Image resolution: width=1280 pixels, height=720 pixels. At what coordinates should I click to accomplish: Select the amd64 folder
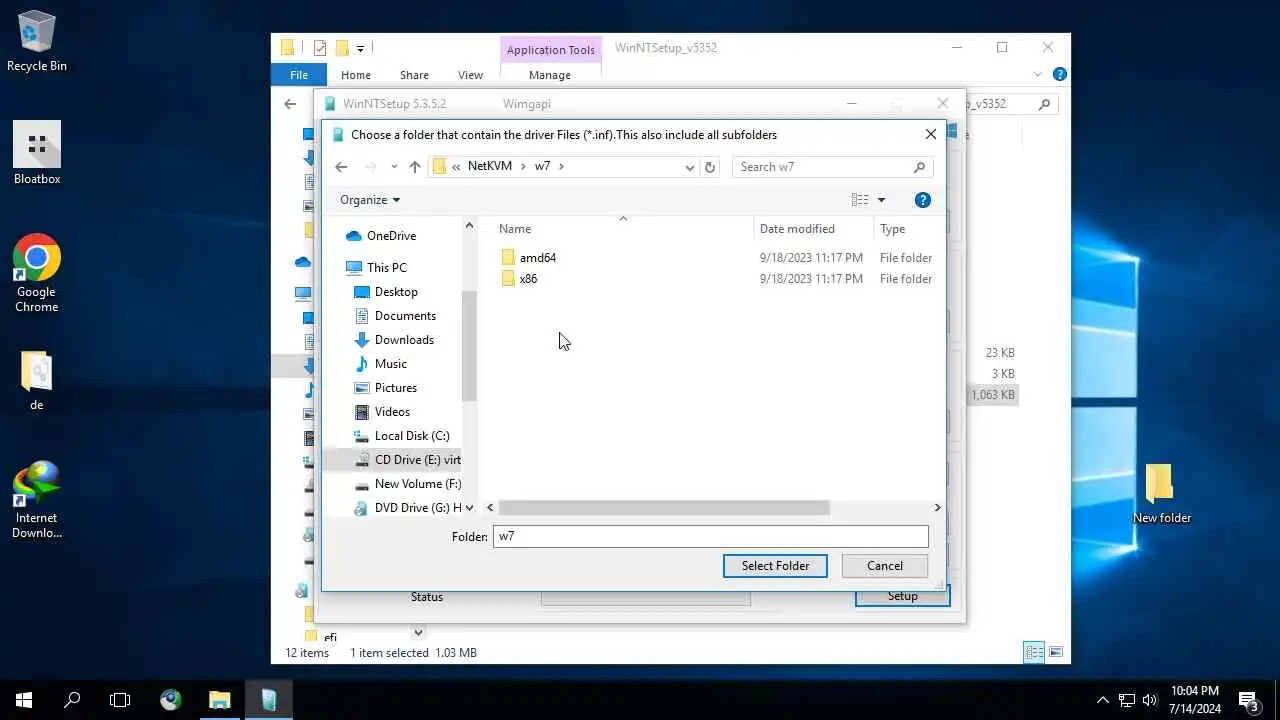tap(537, 257)
